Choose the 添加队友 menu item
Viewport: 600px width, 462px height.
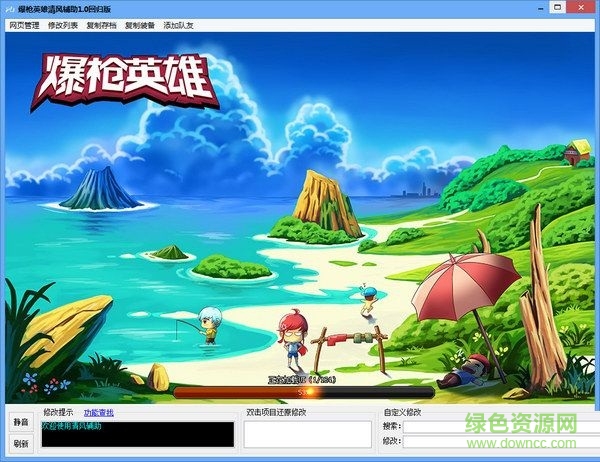coord(180,24)
